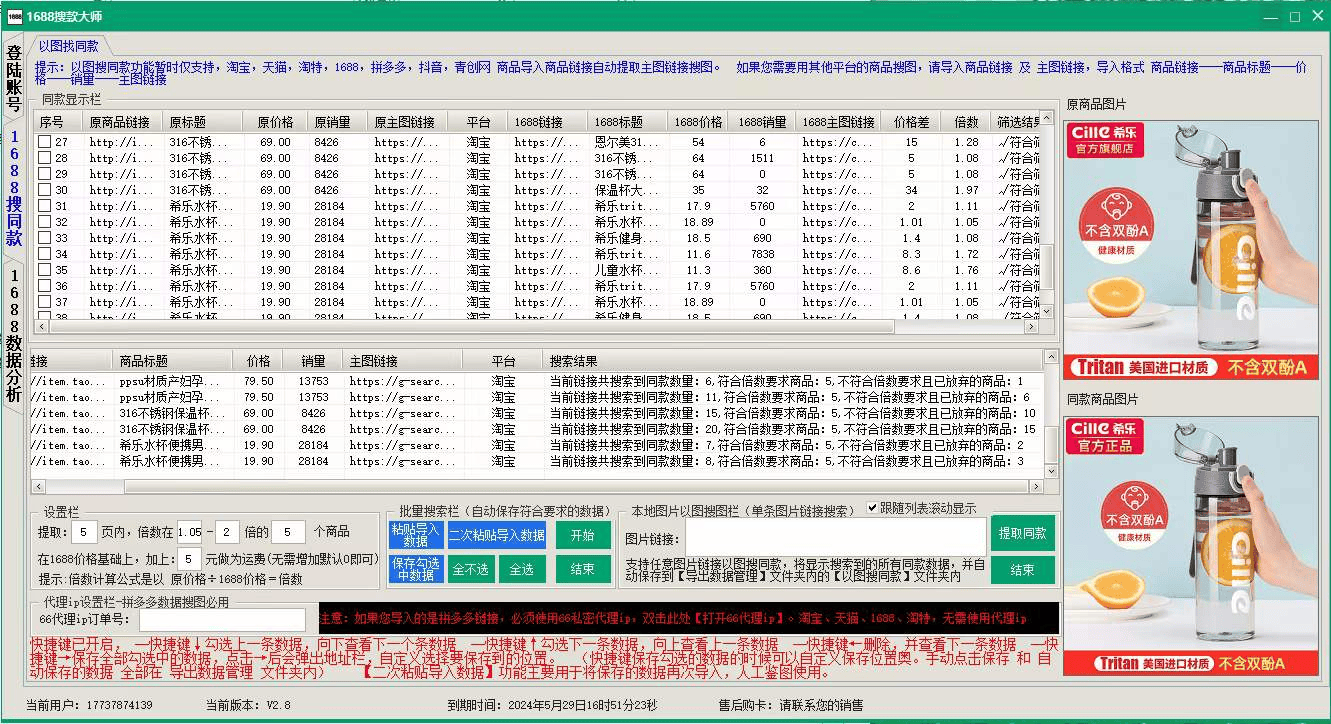Screen dimensions: 1331x724
Task: Focus the 66代理ip订单号 input field
Action: (222, 620)
